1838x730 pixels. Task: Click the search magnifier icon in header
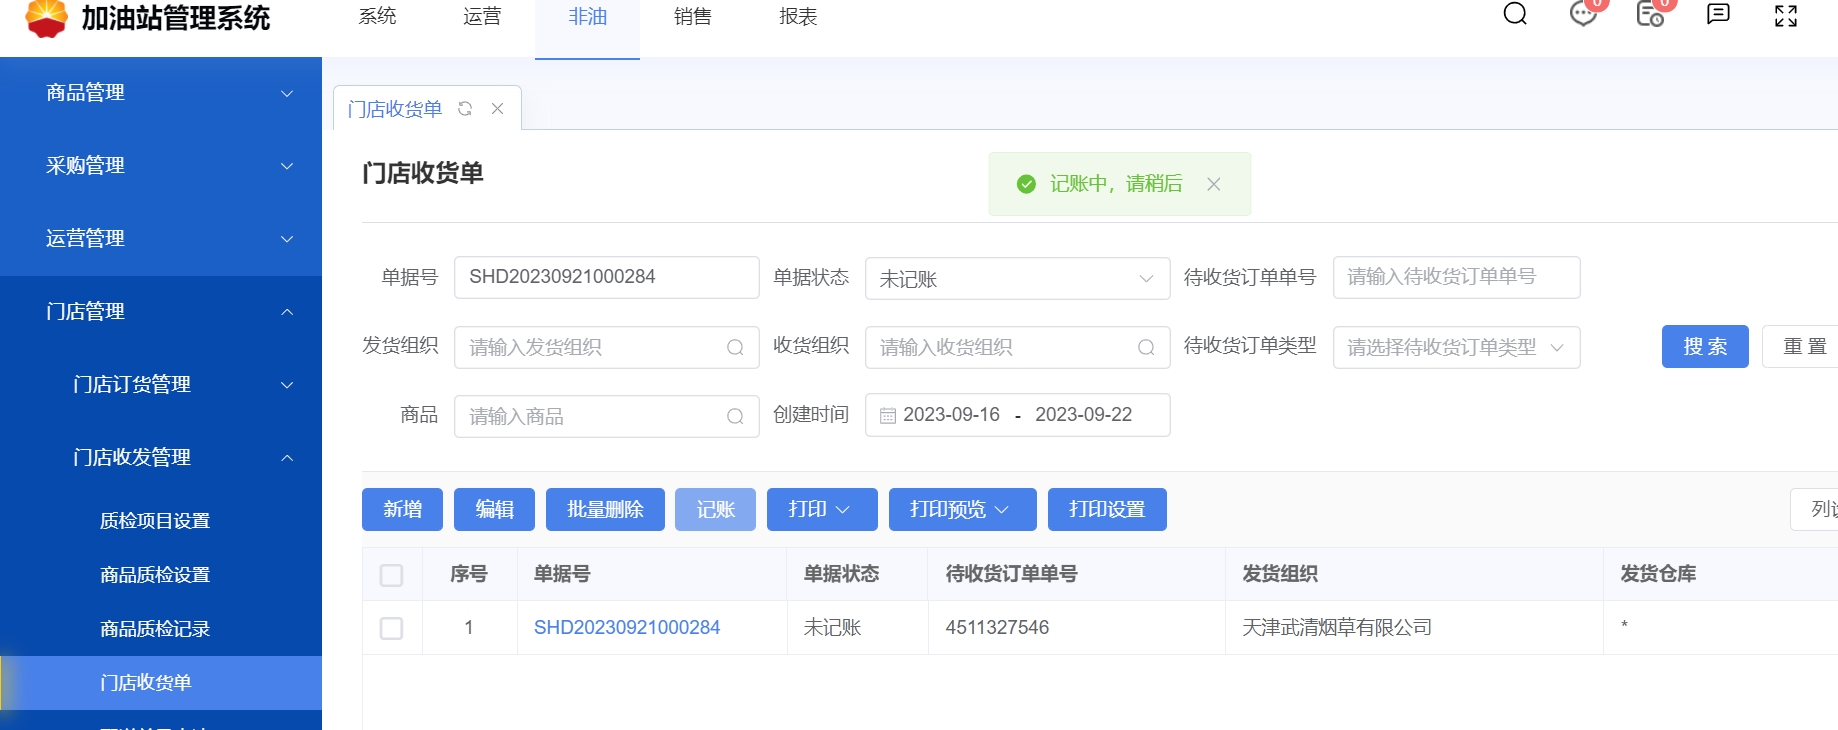pyautogui.click(x=1515, y=14)
